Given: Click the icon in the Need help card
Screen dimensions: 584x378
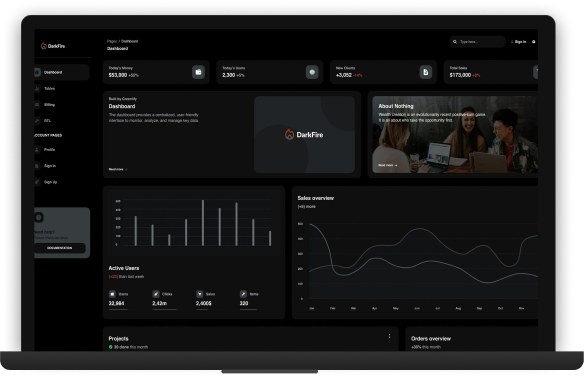Looking at the screenshot, I should click(38, 217).
